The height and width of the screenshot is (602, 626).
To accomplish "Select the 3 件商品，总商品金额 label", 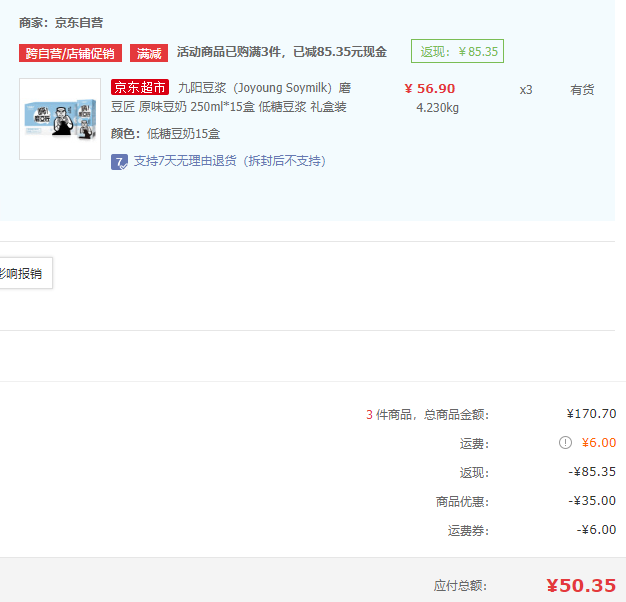I will coord(427,414).
